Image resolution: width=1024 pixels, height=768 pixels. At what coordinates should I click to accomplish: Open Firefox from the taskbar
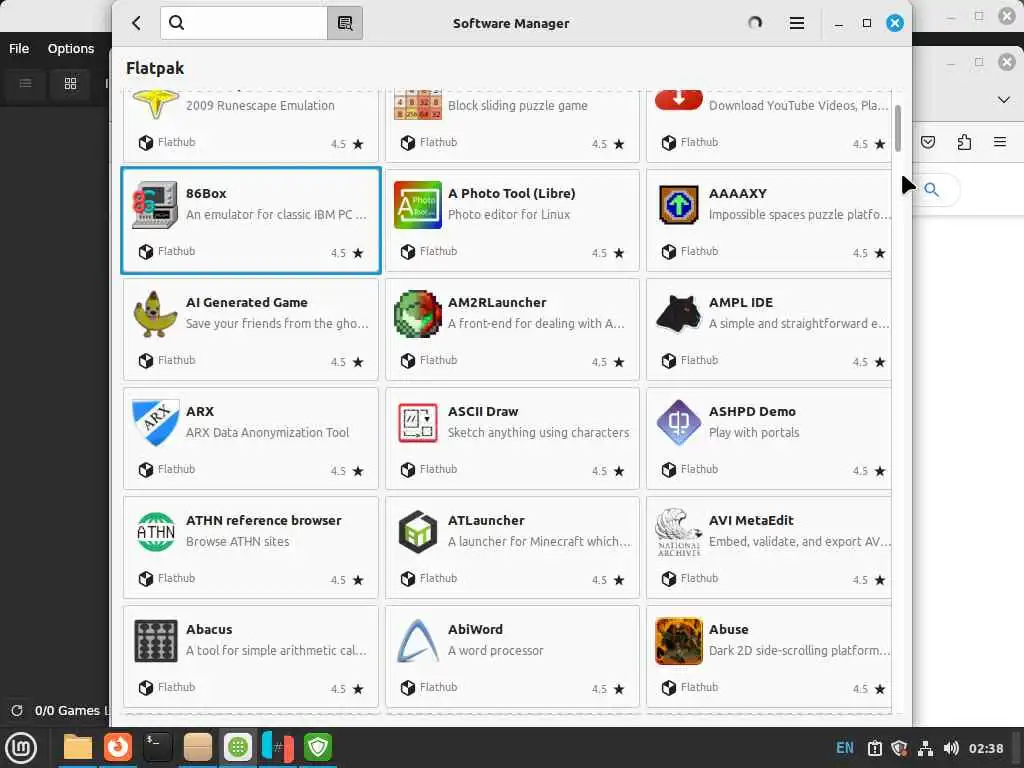click(118, 747)
